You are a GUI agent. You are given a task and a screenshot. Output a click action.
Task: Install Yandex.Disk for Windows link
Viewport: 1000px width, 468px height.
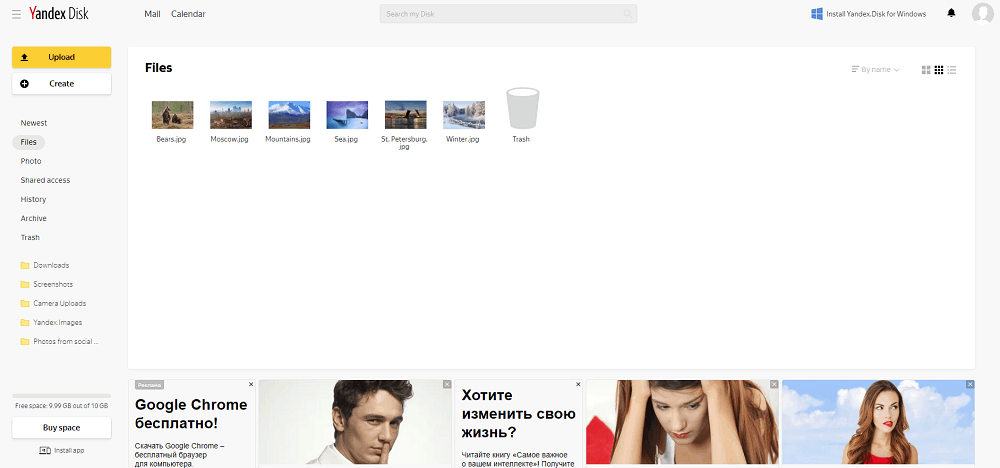tap(868, 14)
